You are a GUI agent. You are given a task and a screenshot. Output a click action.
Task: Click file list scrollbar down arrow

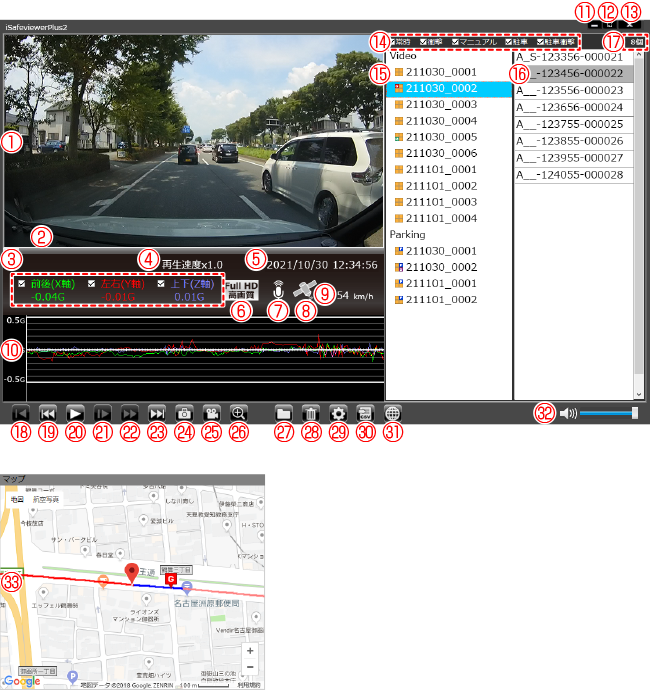pos(639,395)
